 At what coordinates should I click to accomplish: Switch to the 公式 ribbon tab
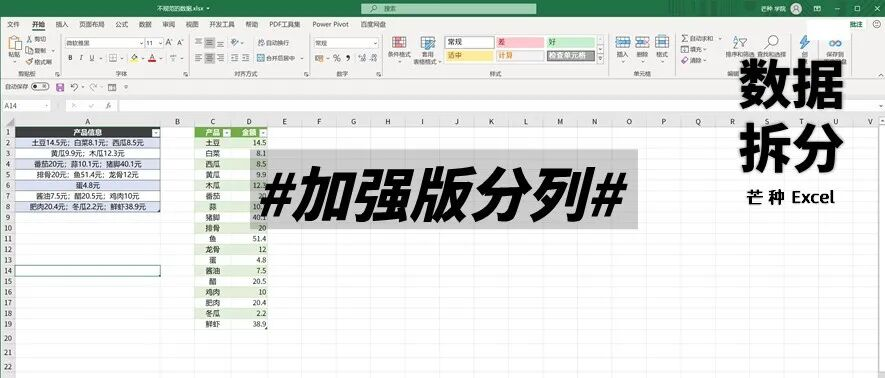pos(121,25)
